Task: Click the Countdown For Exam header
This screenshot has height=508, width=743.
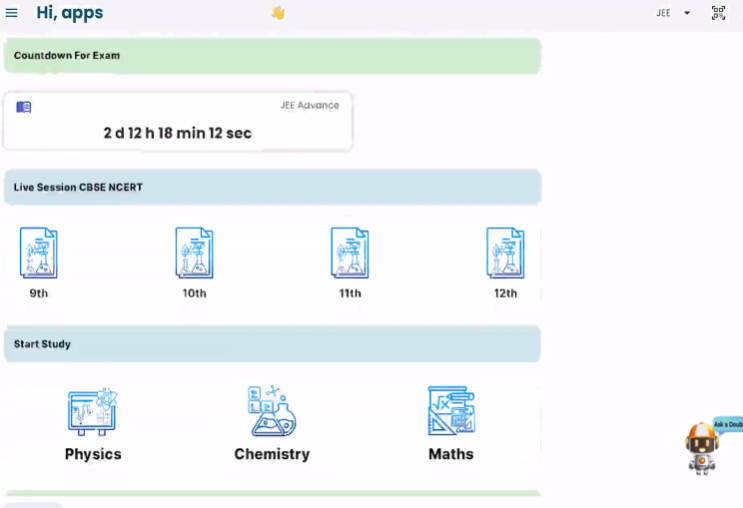Action: 272,55
